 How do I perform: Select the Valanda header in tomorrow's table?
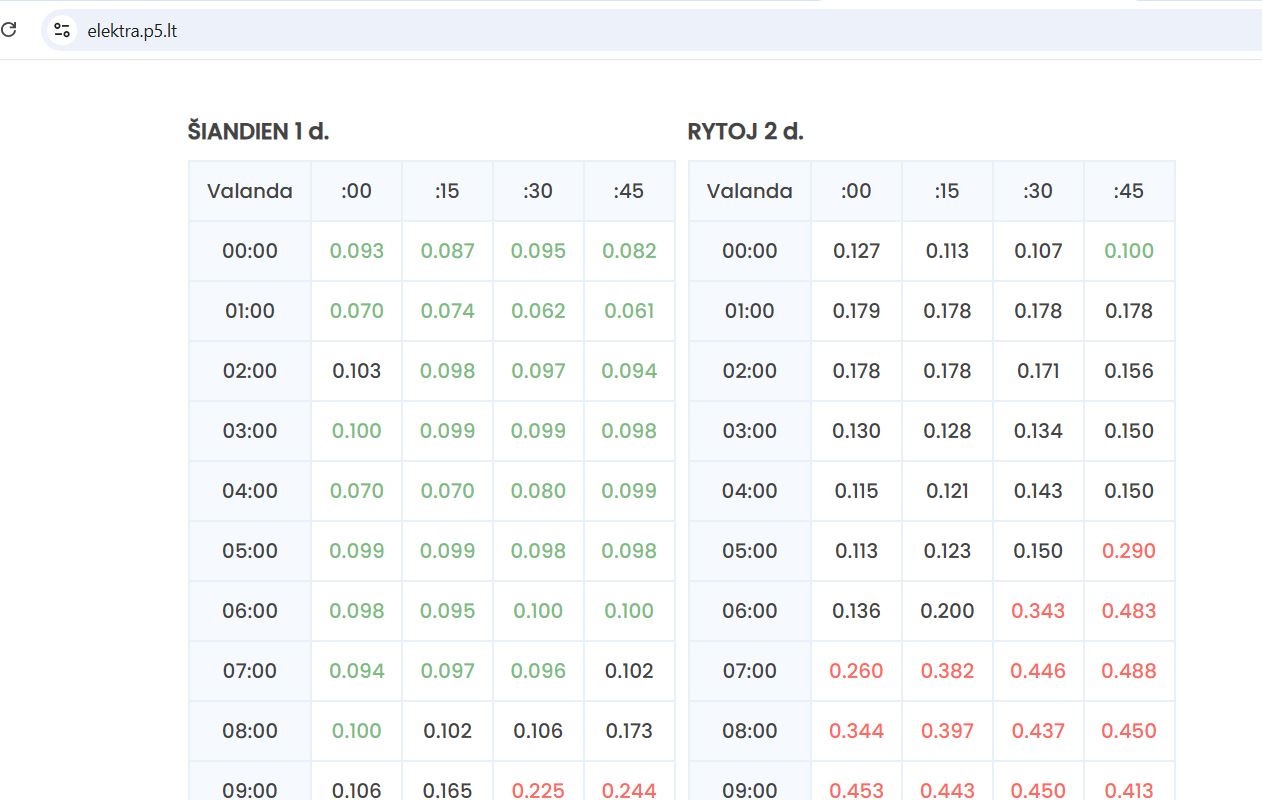pyautogui.click(x=749, y=191)
